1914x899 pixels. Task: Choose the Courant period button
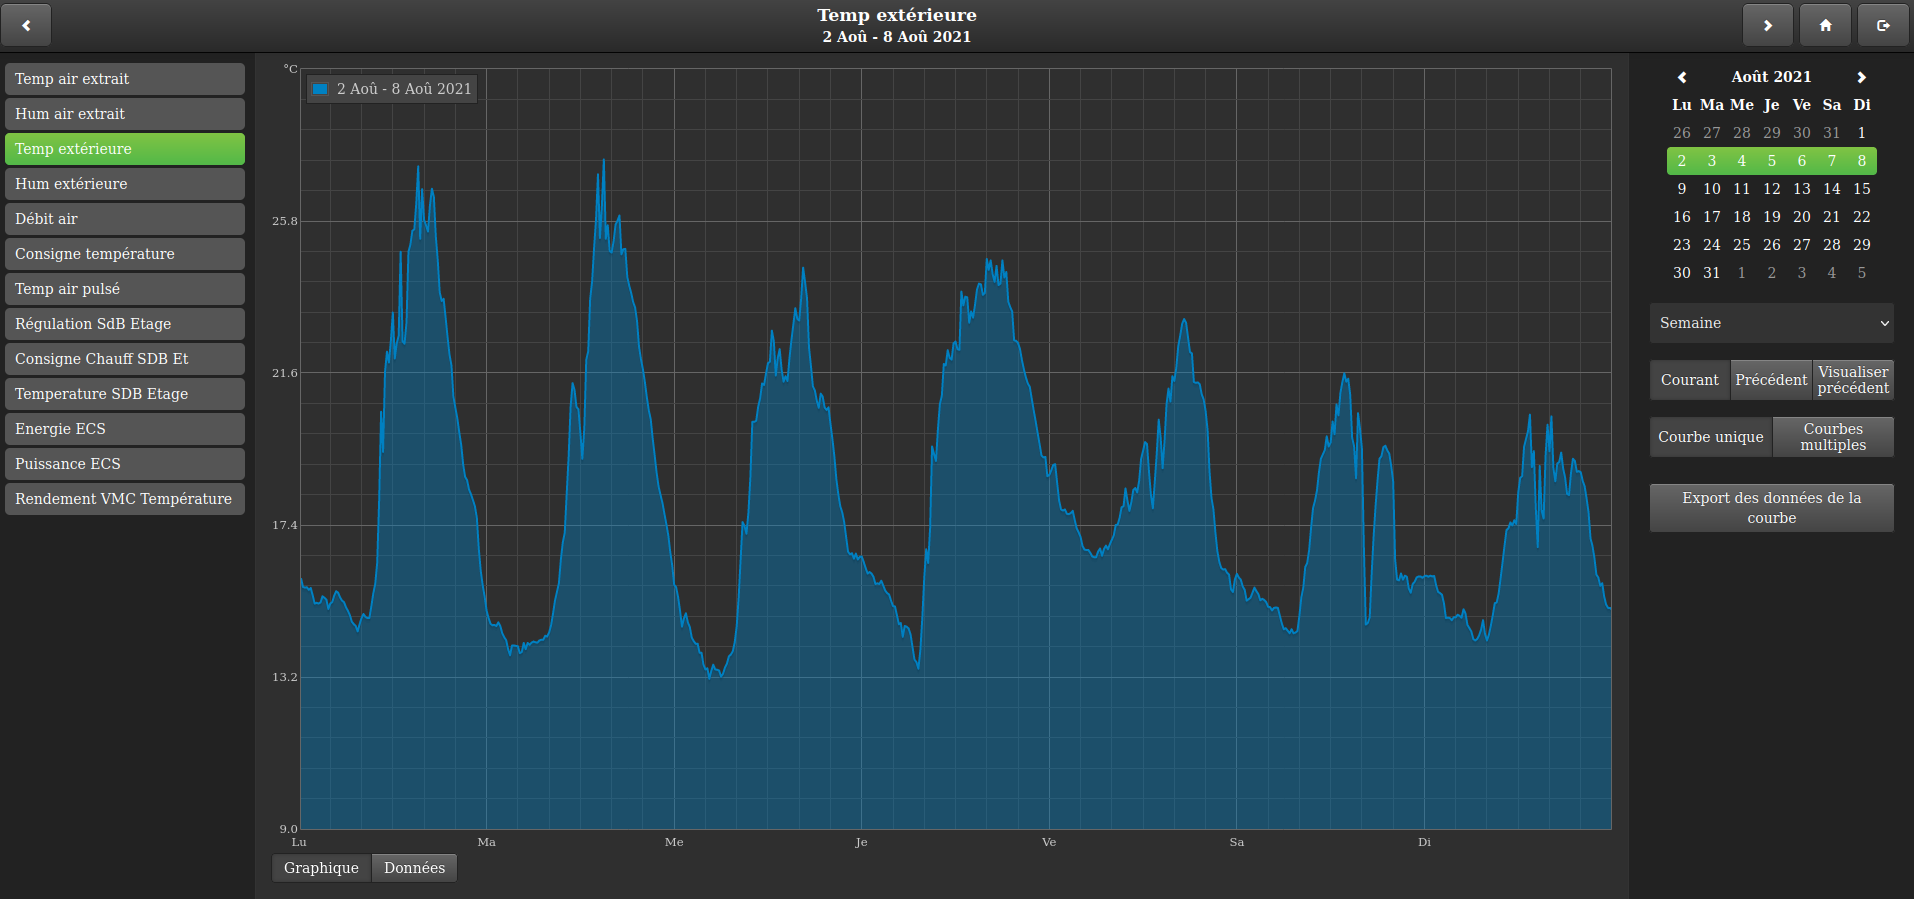coord(1689,380)
